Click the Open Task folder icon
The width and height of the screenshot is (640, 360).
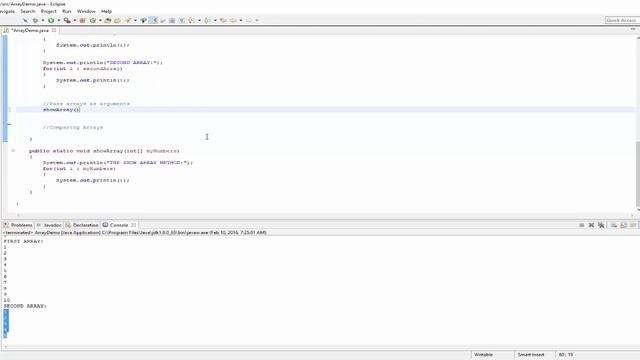click(x=117, y=20)
